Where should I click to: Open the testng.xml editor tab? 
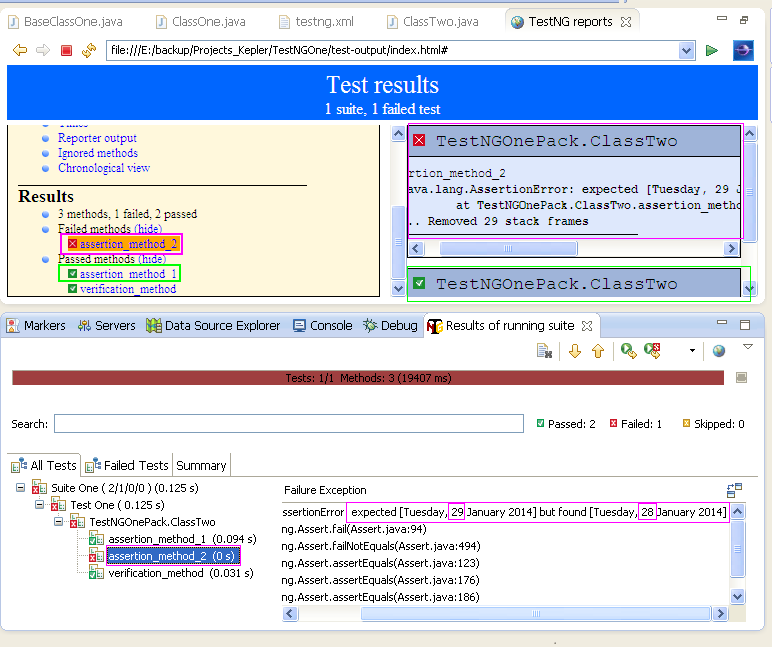pyautogui.click(x=317, y=22)
